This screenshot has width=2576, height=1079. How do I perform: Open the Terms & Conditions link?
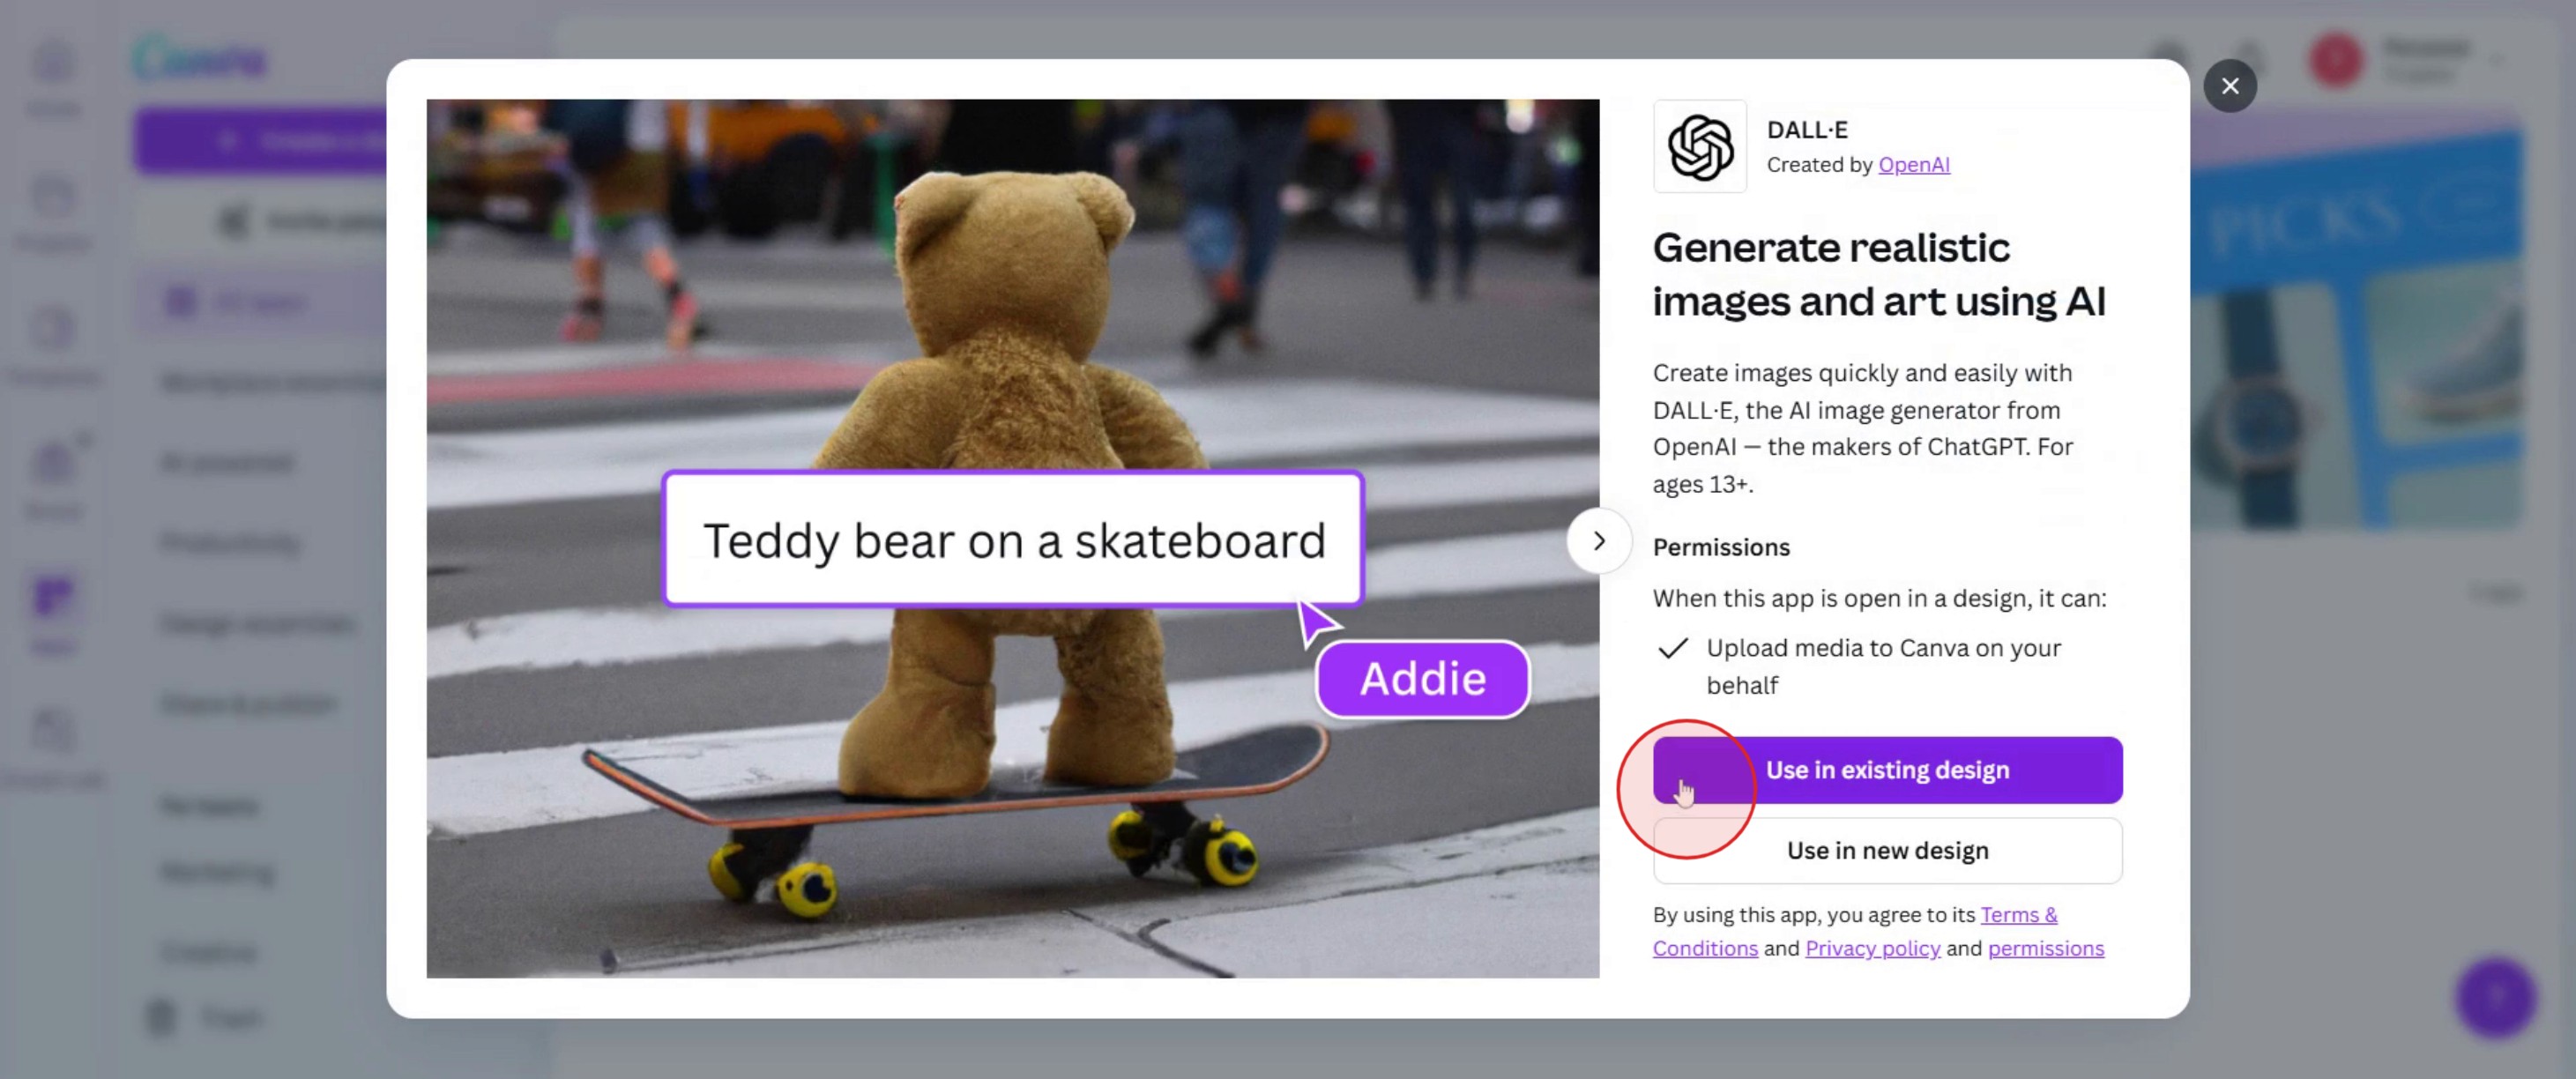(x=1855, y=931)
